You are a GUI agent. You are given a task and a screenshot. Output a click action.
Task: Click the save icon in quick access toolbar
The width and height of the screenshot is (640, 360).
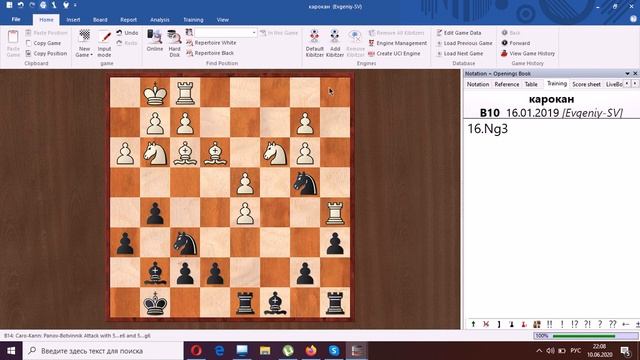coord(9,5)
